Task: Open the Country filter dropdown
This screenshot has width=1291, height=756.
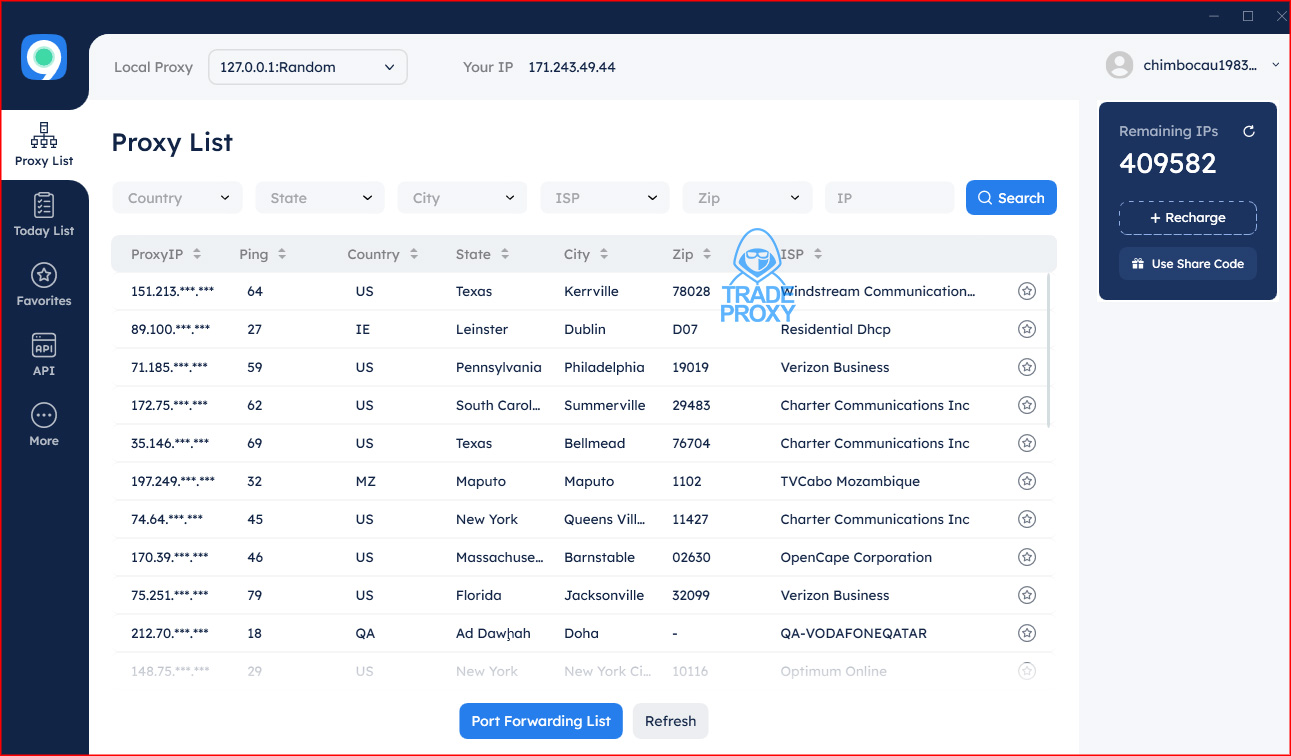Action: [178, 198]
